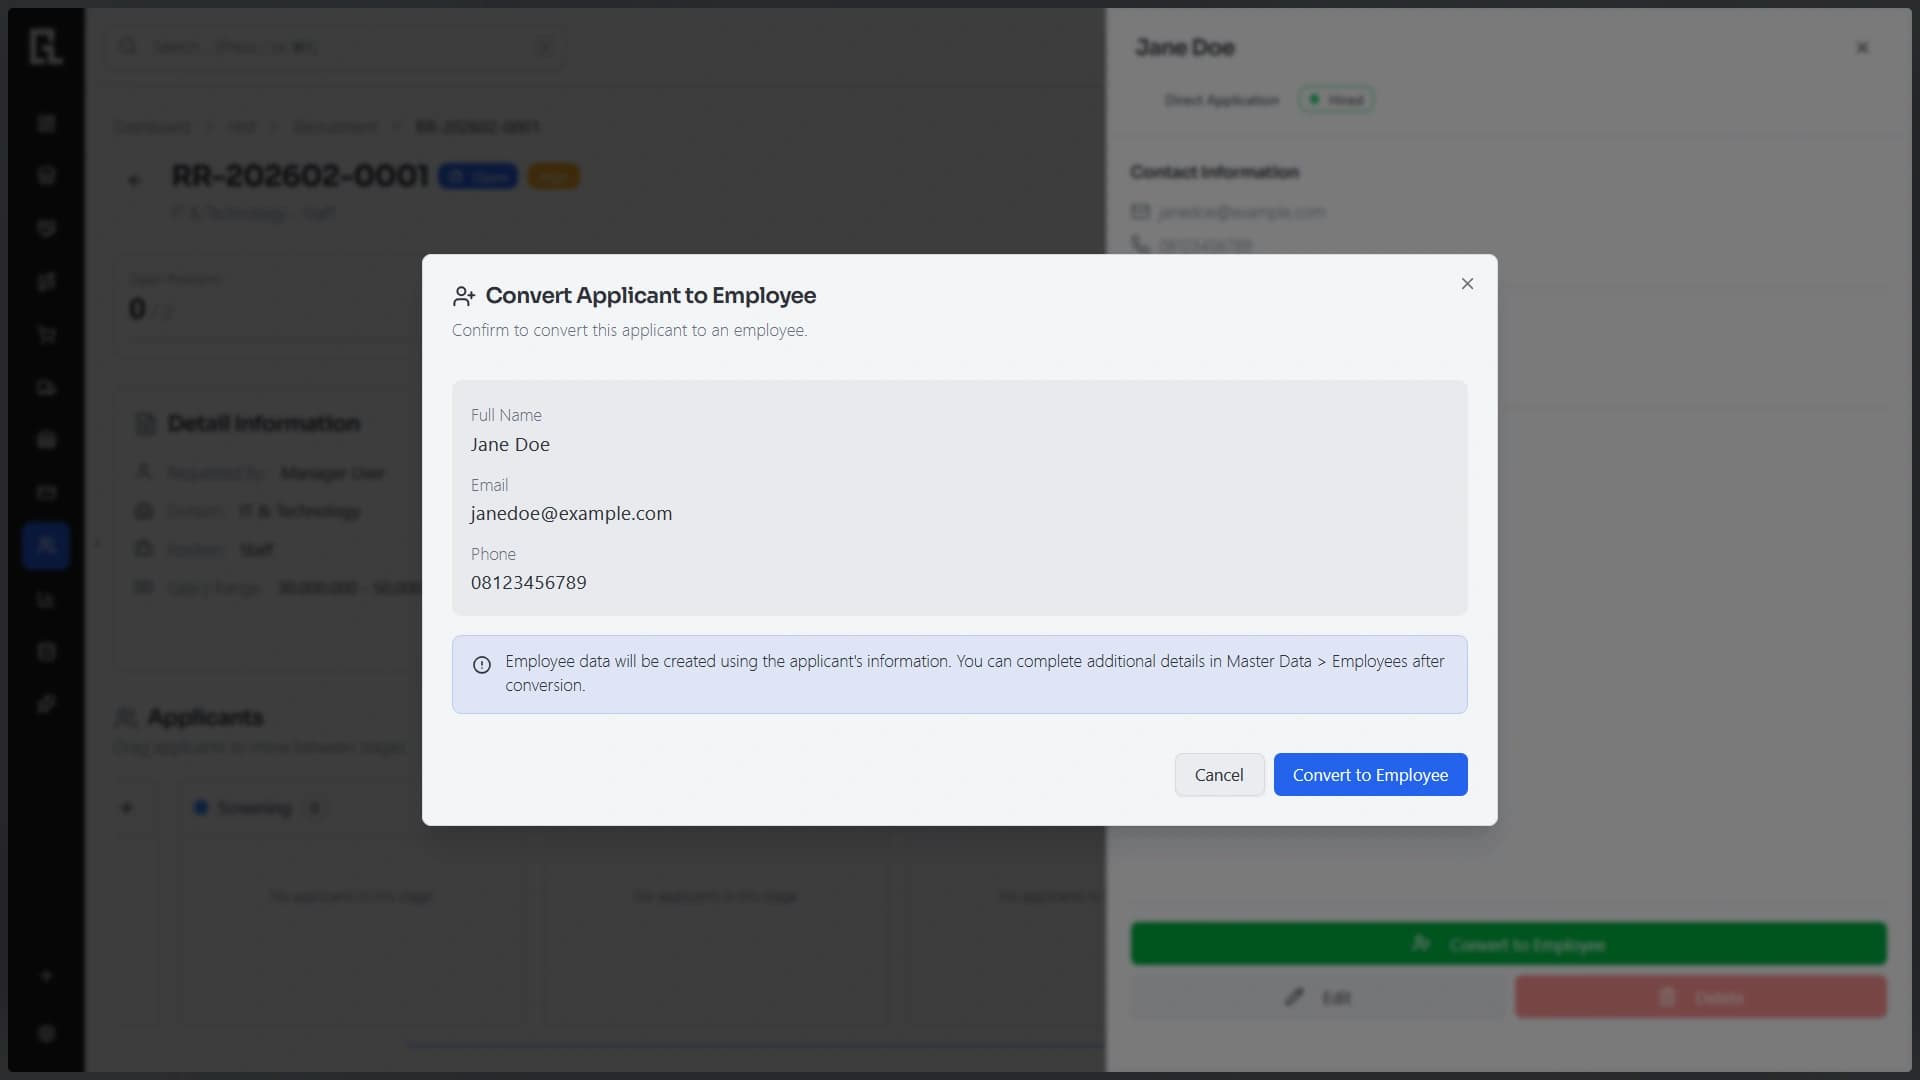Image resolution: width=1920 pixels, height=1080 pixels.
Task: Click the first sidebar dashboard icon
Action: [x=46, y=123]
